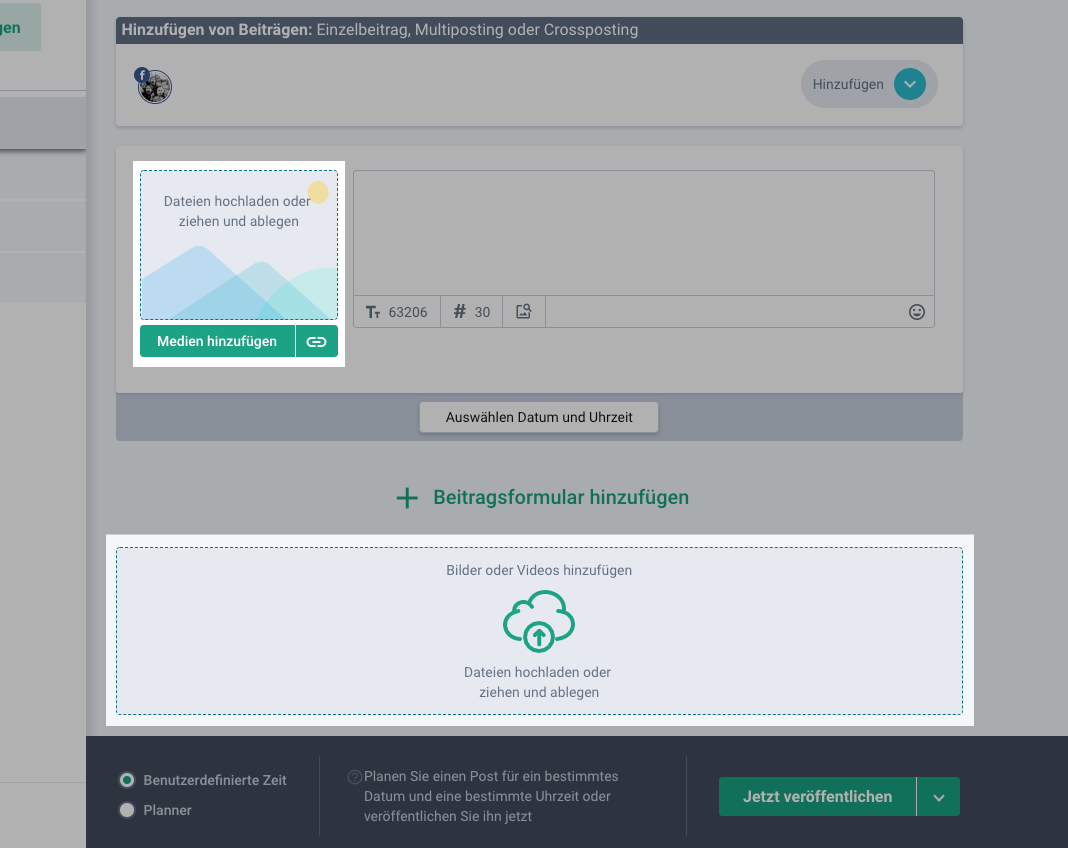Click the image icon in text toolbar

523,312
